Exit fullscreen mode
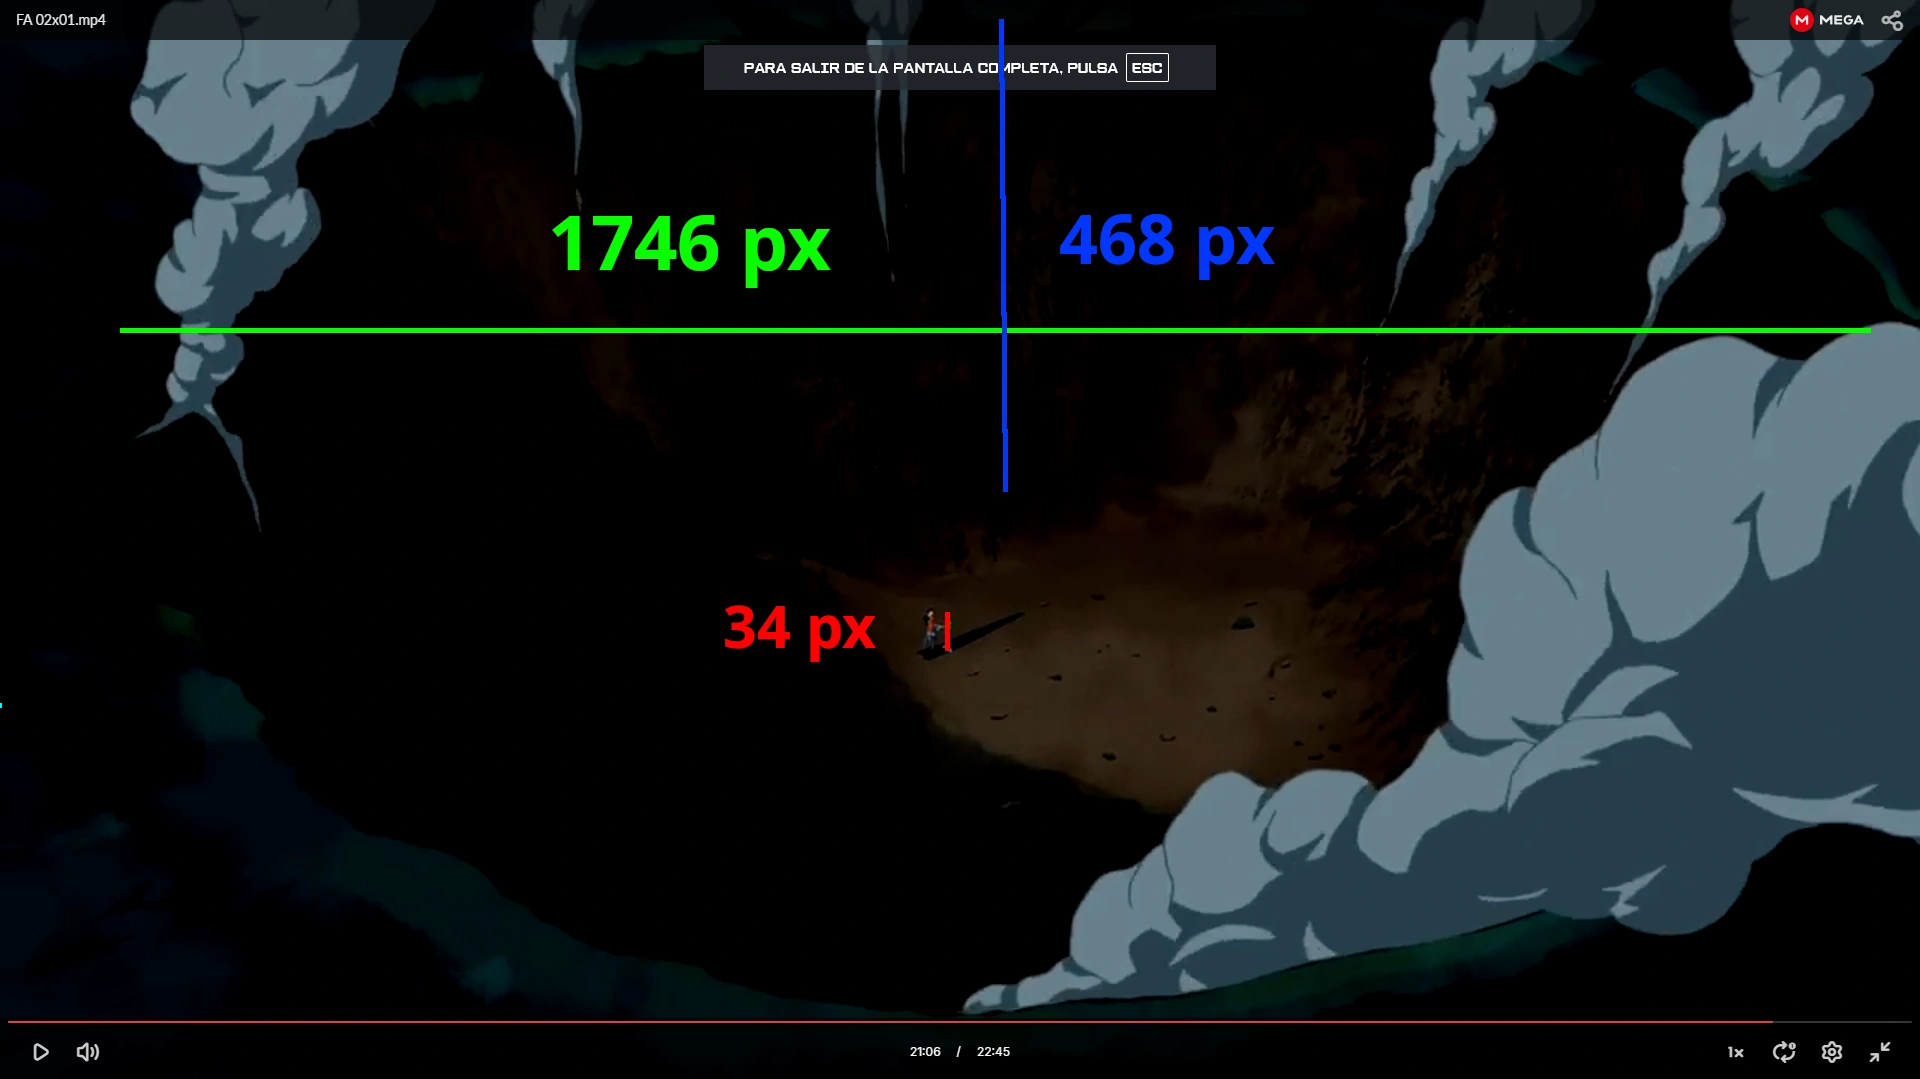This screenshot has height=1079, width=1920. (1880, 1052)
